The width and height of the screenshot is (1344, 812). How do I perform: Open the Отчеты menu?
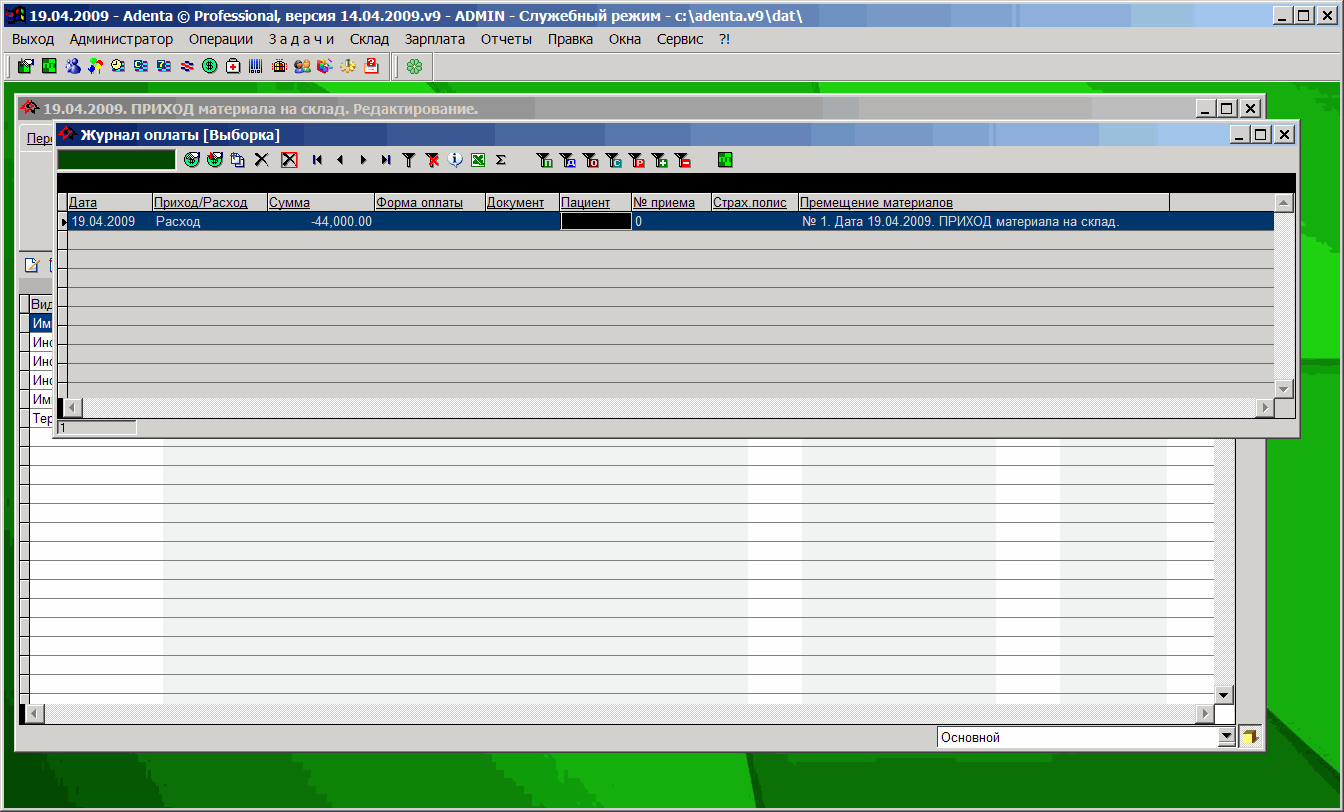506,39
